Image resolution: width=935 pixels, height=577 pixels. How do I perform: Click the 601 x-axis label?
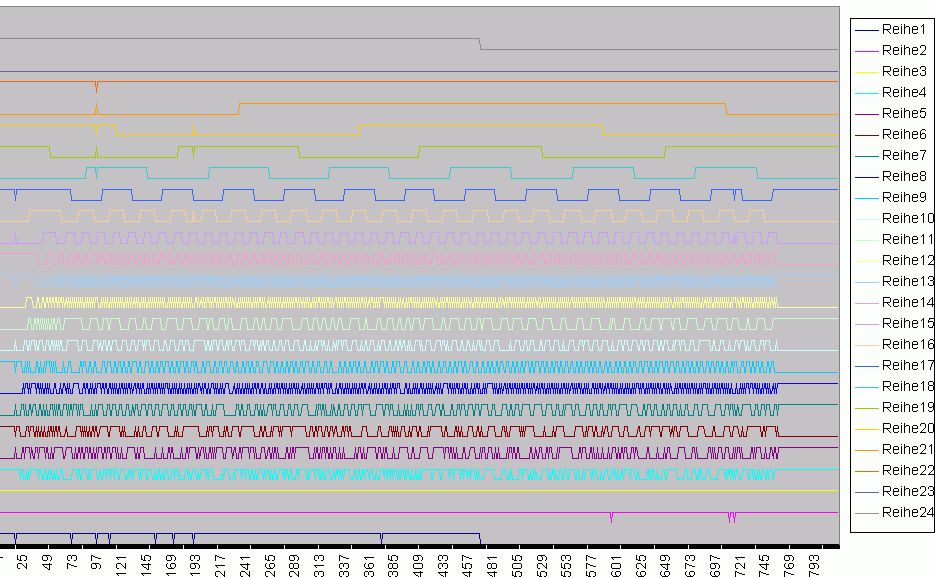pos(616,566)
